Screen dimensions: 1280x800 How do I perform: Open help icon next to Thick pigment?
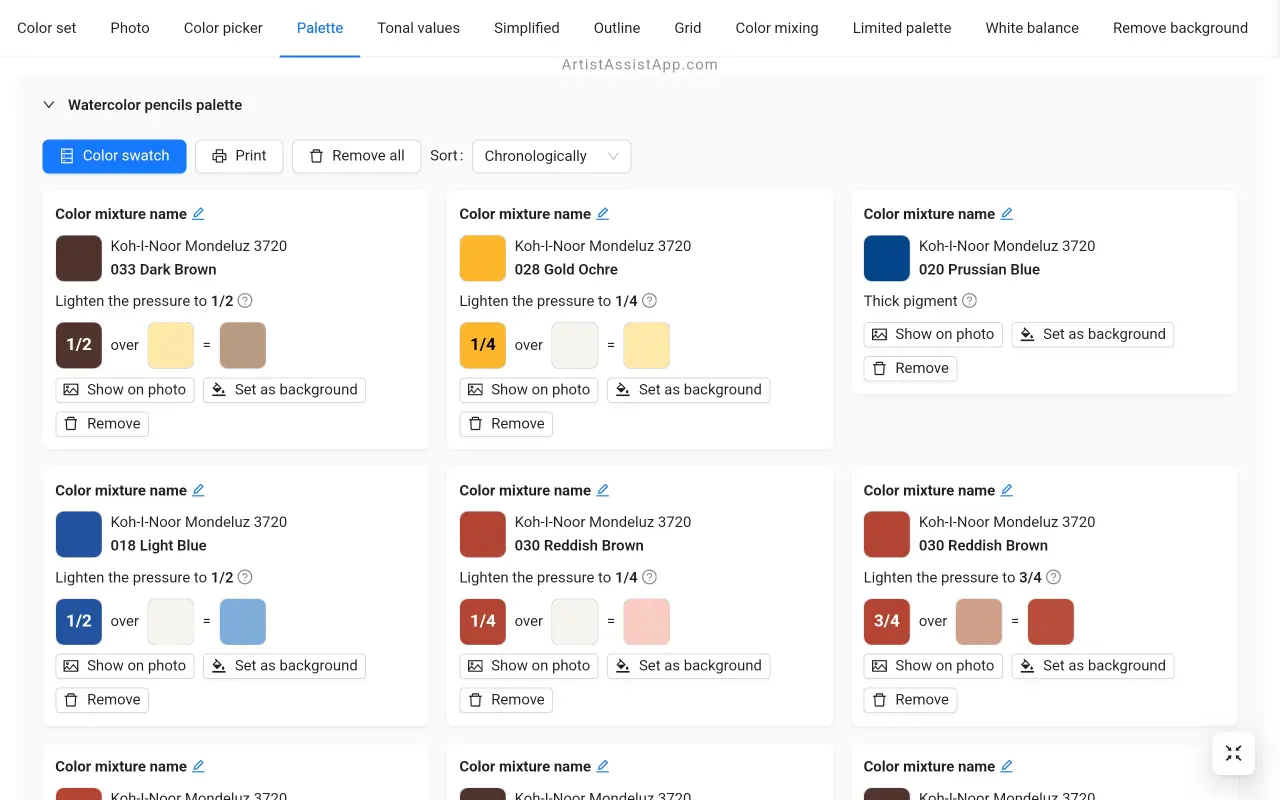pyautogui.click(x=969, y=301)
